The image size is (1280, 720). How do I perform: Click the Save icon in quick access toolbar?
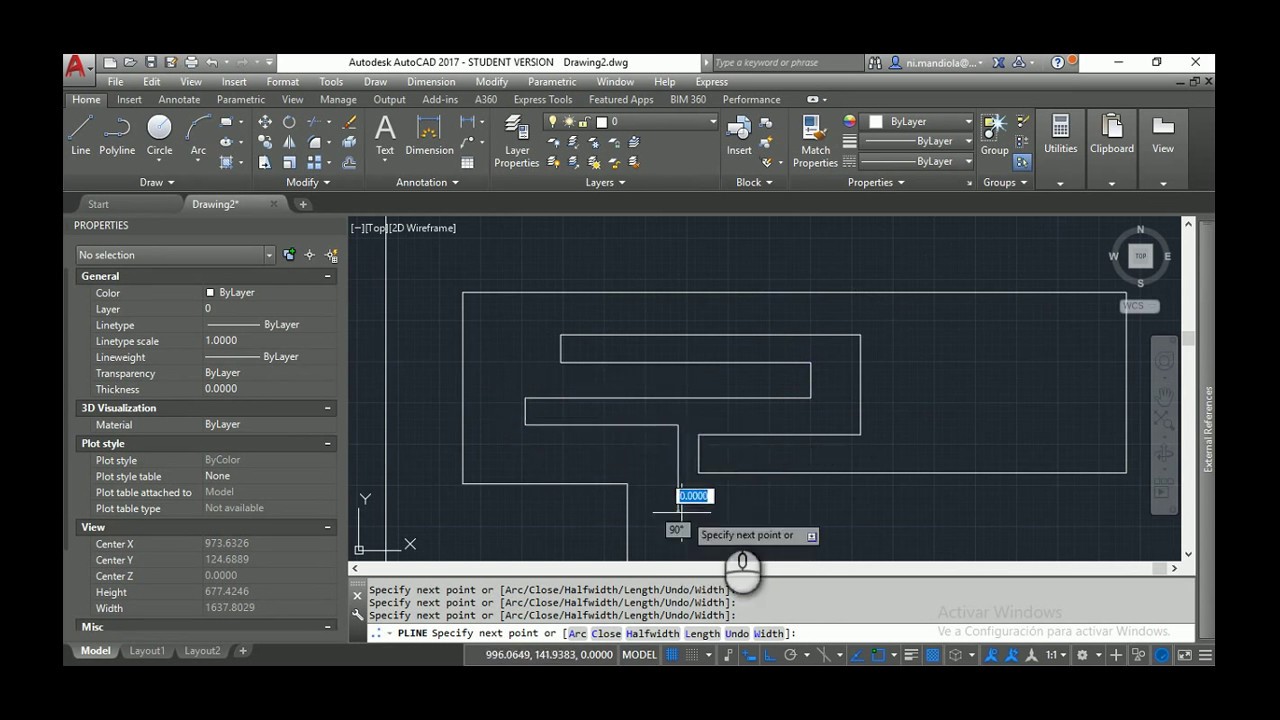(x=151, y=62)
